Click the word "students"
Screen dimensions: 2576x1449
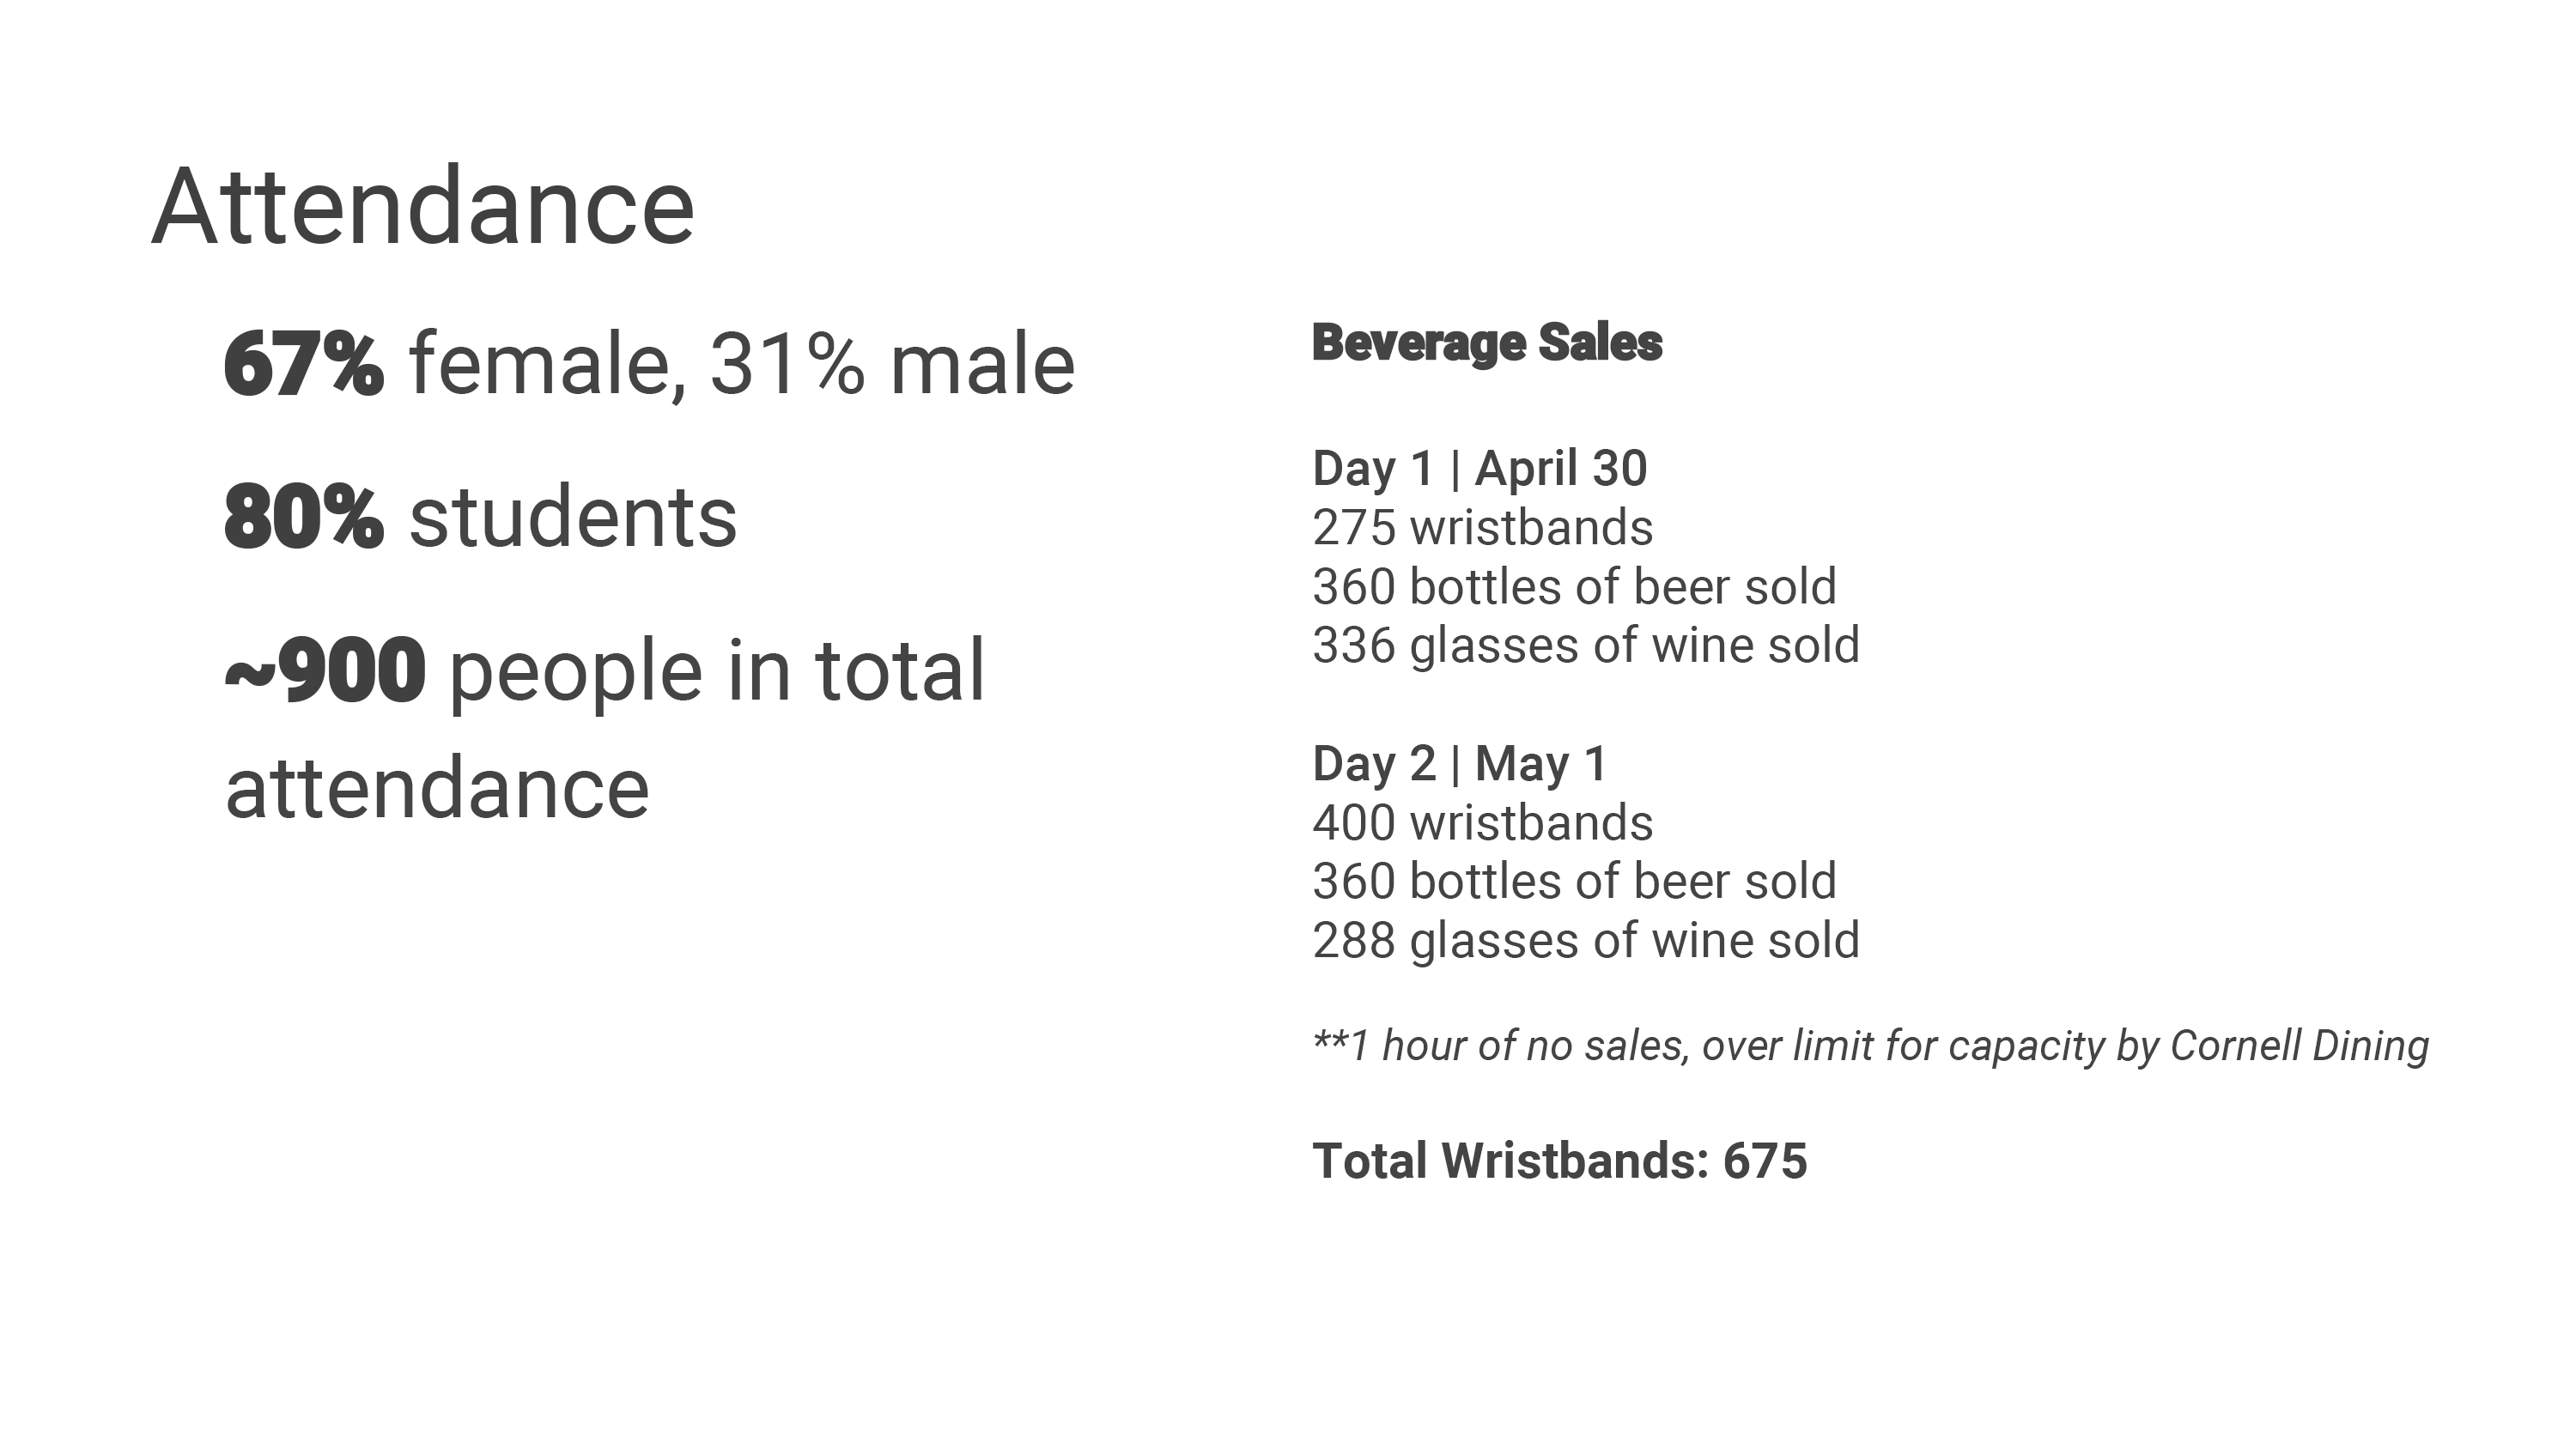573,517
